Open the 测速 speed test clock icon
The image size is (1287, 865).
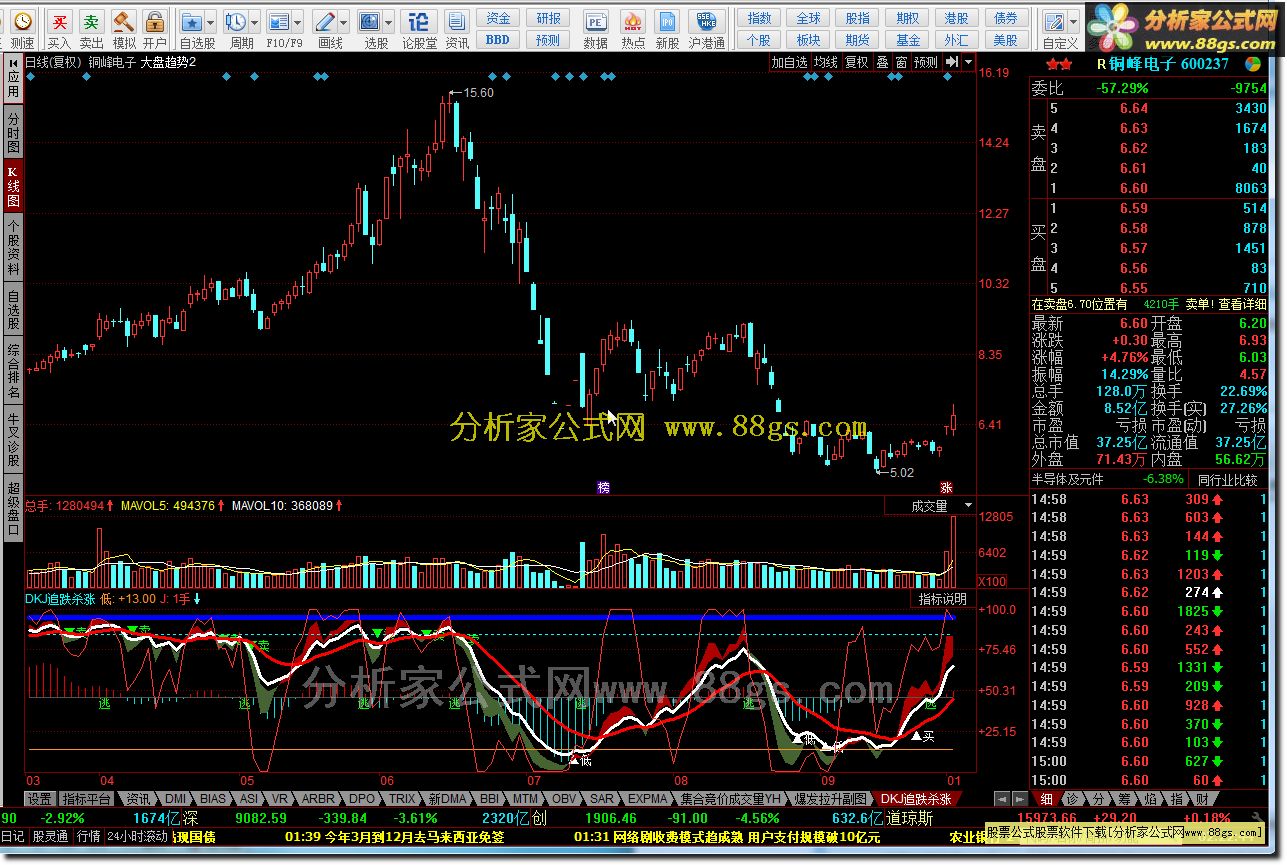[22, 21]
